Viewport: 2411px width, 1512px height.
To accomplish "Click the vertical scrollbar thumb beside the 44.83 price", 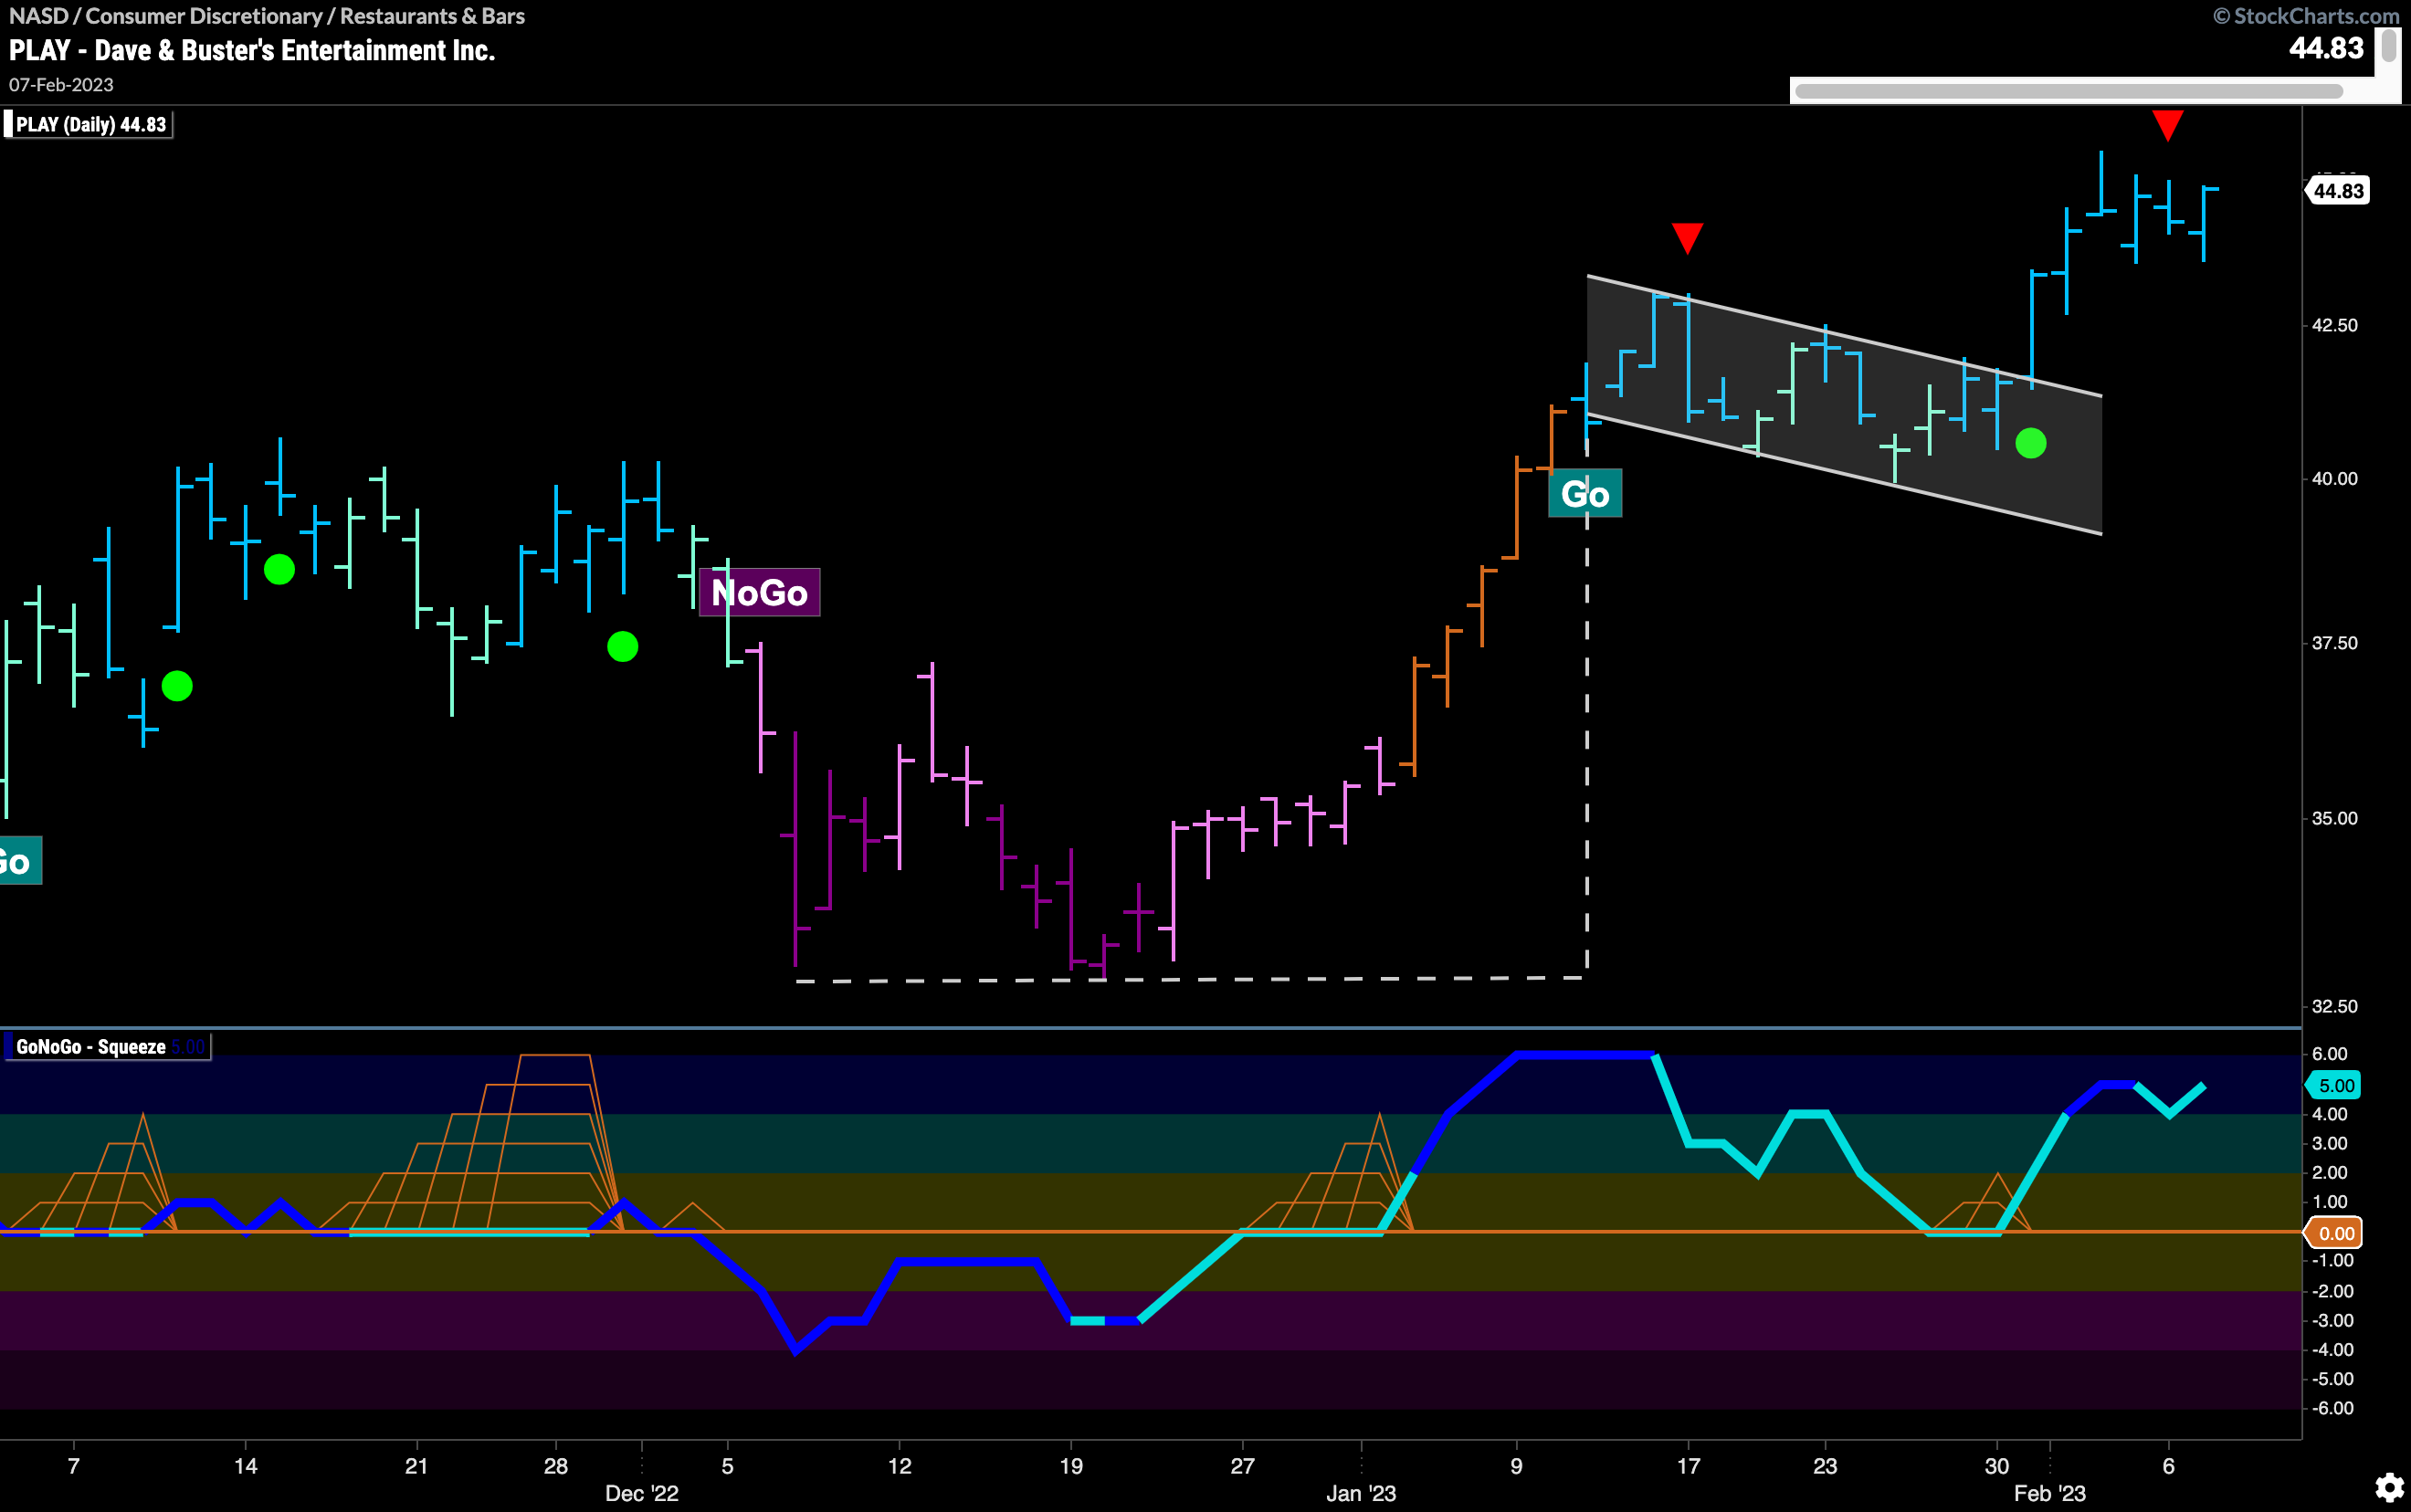I will tap(2389, 46).
